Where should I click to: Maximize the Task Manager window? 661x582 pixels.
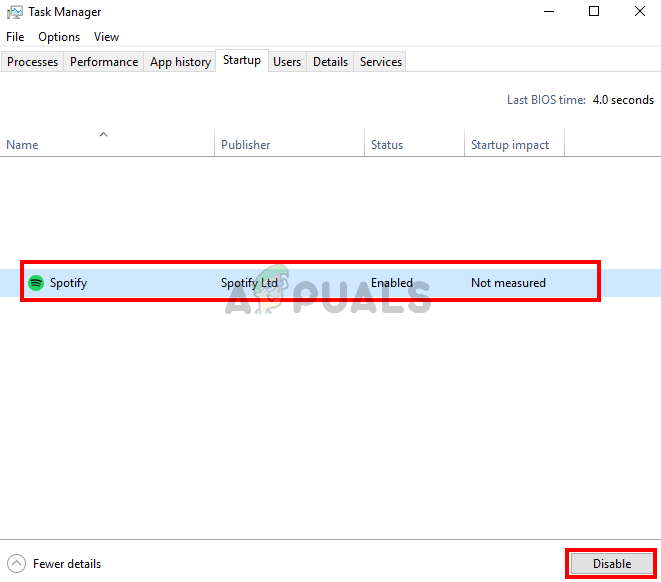pos(594,12)
